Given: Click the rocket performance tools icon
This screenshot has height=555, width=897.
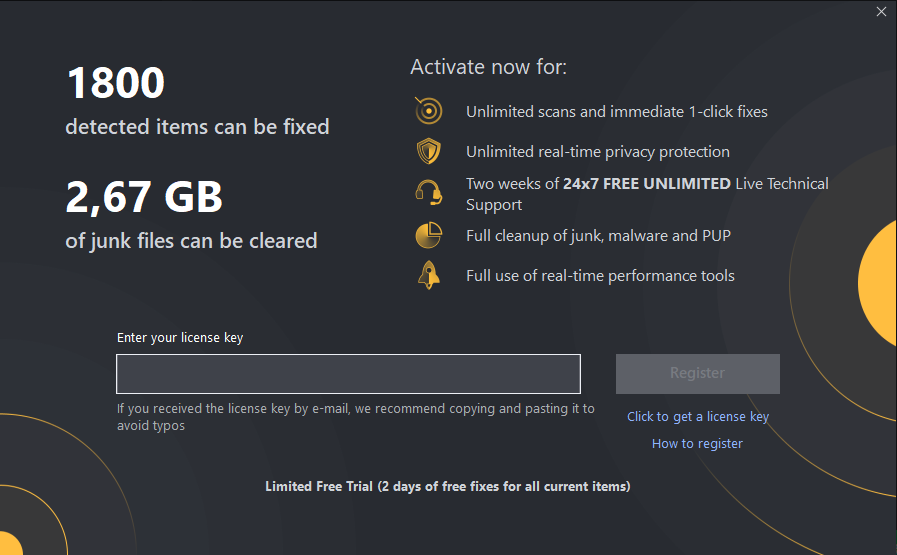Looking at the screenshot, I should point(428,275).
